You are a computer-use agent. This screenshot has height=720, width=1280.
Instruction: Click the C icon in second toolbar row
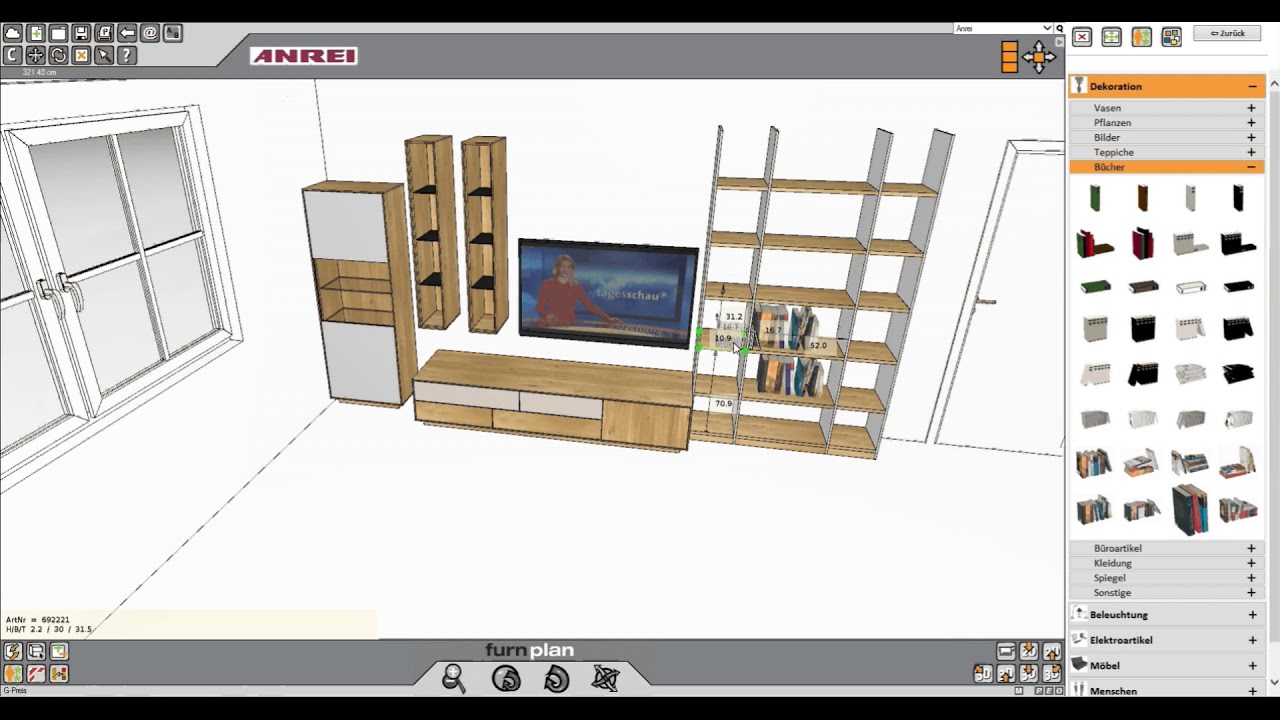(13, 55)
